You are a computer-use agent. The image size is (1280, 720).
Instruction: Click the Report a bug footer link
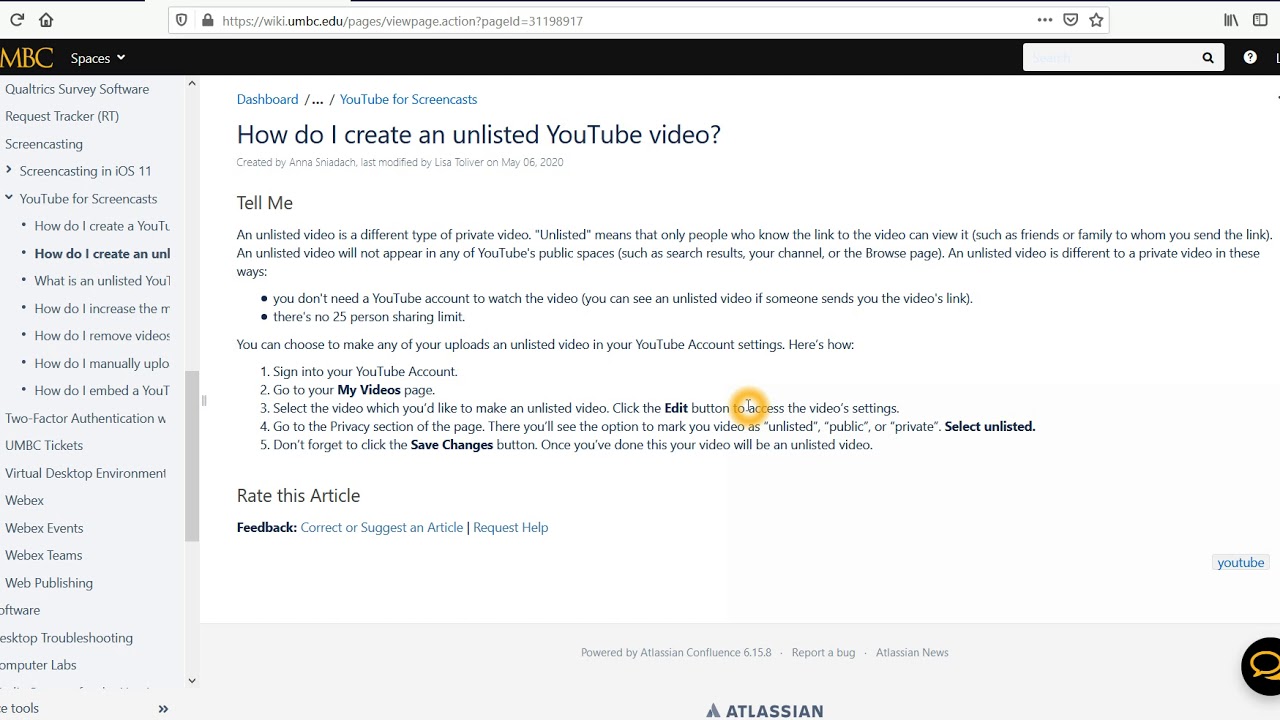(x=824, y=652)
